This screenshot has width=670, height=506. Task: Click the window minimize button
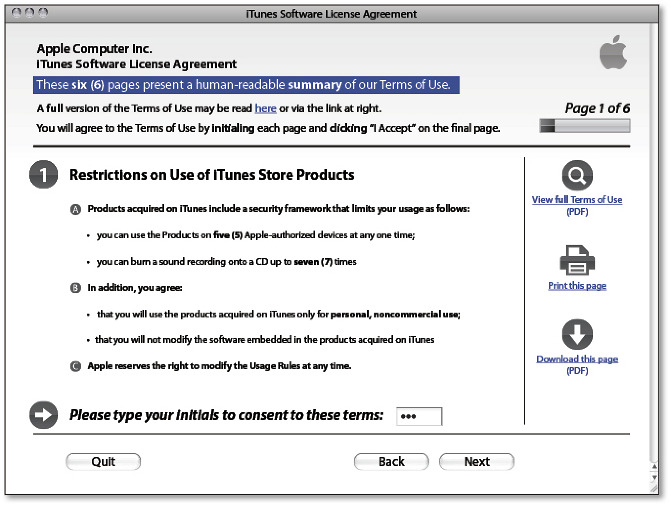pos(29,13)
